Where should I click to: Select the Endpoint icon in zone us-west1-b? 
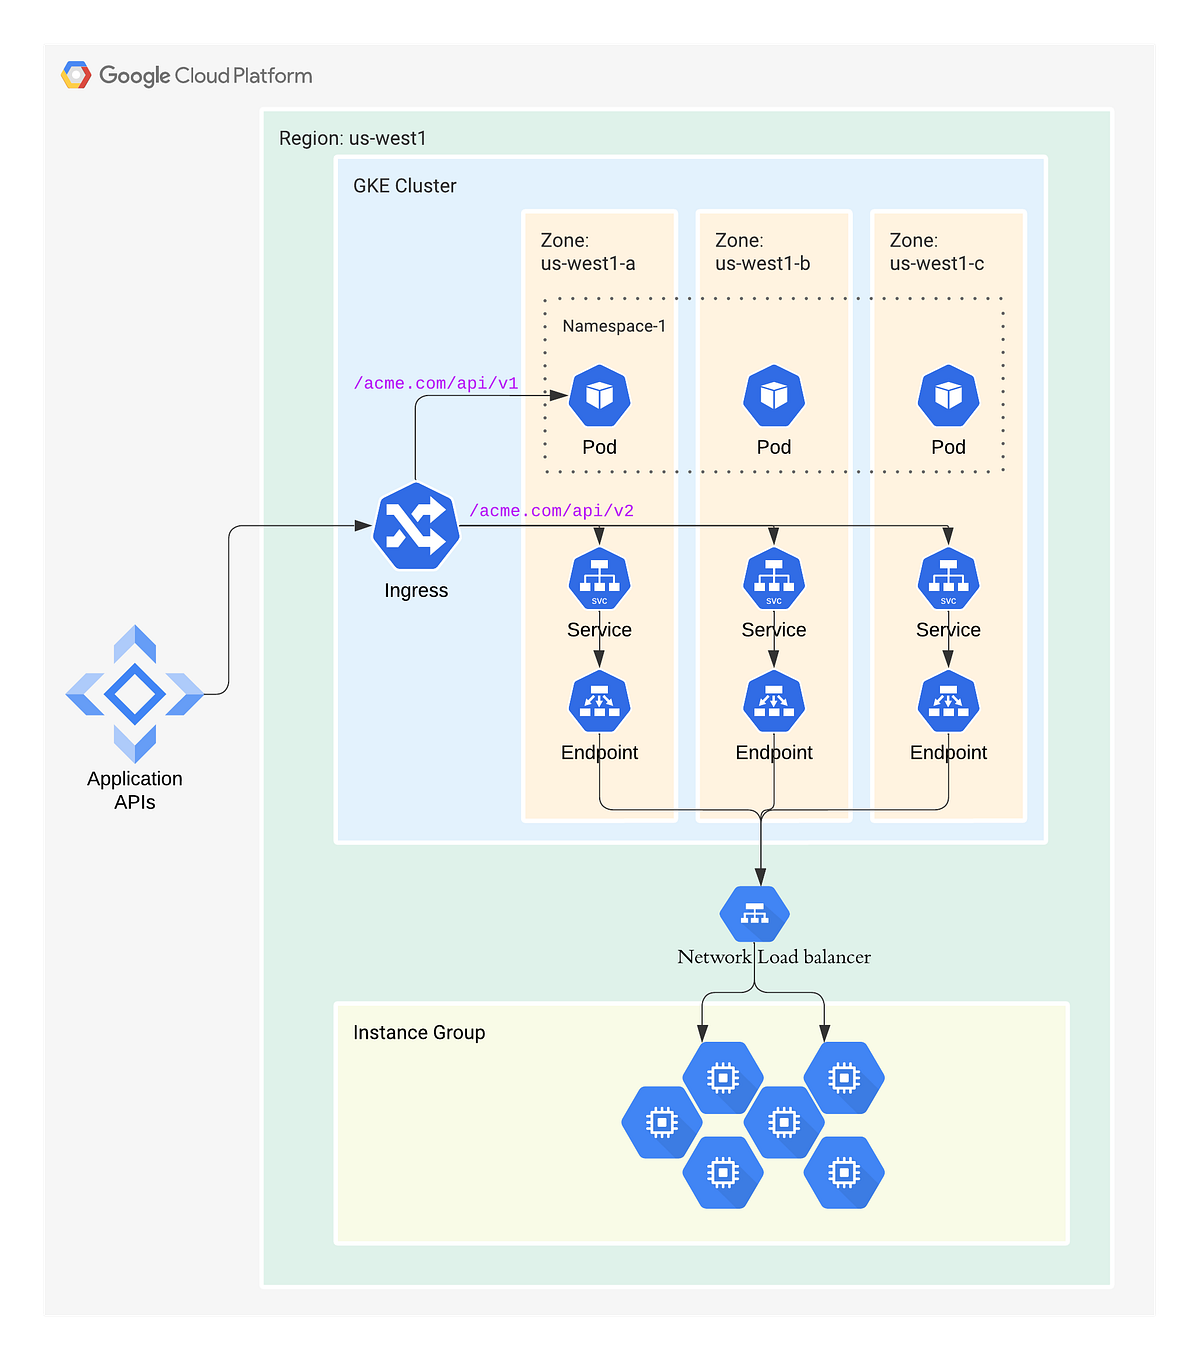point(773,701)
